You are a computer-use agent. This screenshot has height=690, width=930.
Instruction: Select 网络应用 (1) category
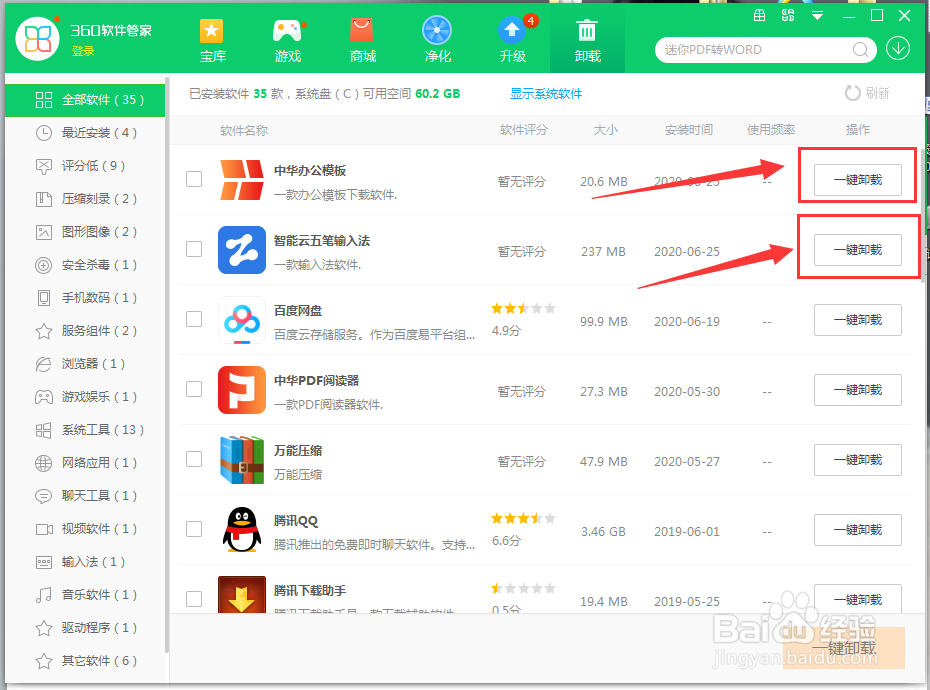(85, 463)
